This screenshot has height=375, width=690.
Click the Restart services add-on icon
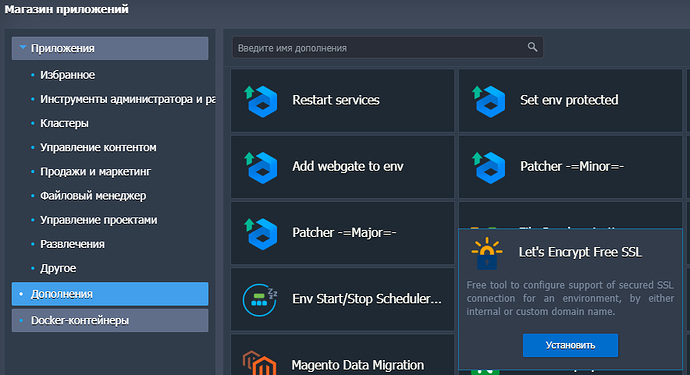pyautogui.click(x=261, y=101)
